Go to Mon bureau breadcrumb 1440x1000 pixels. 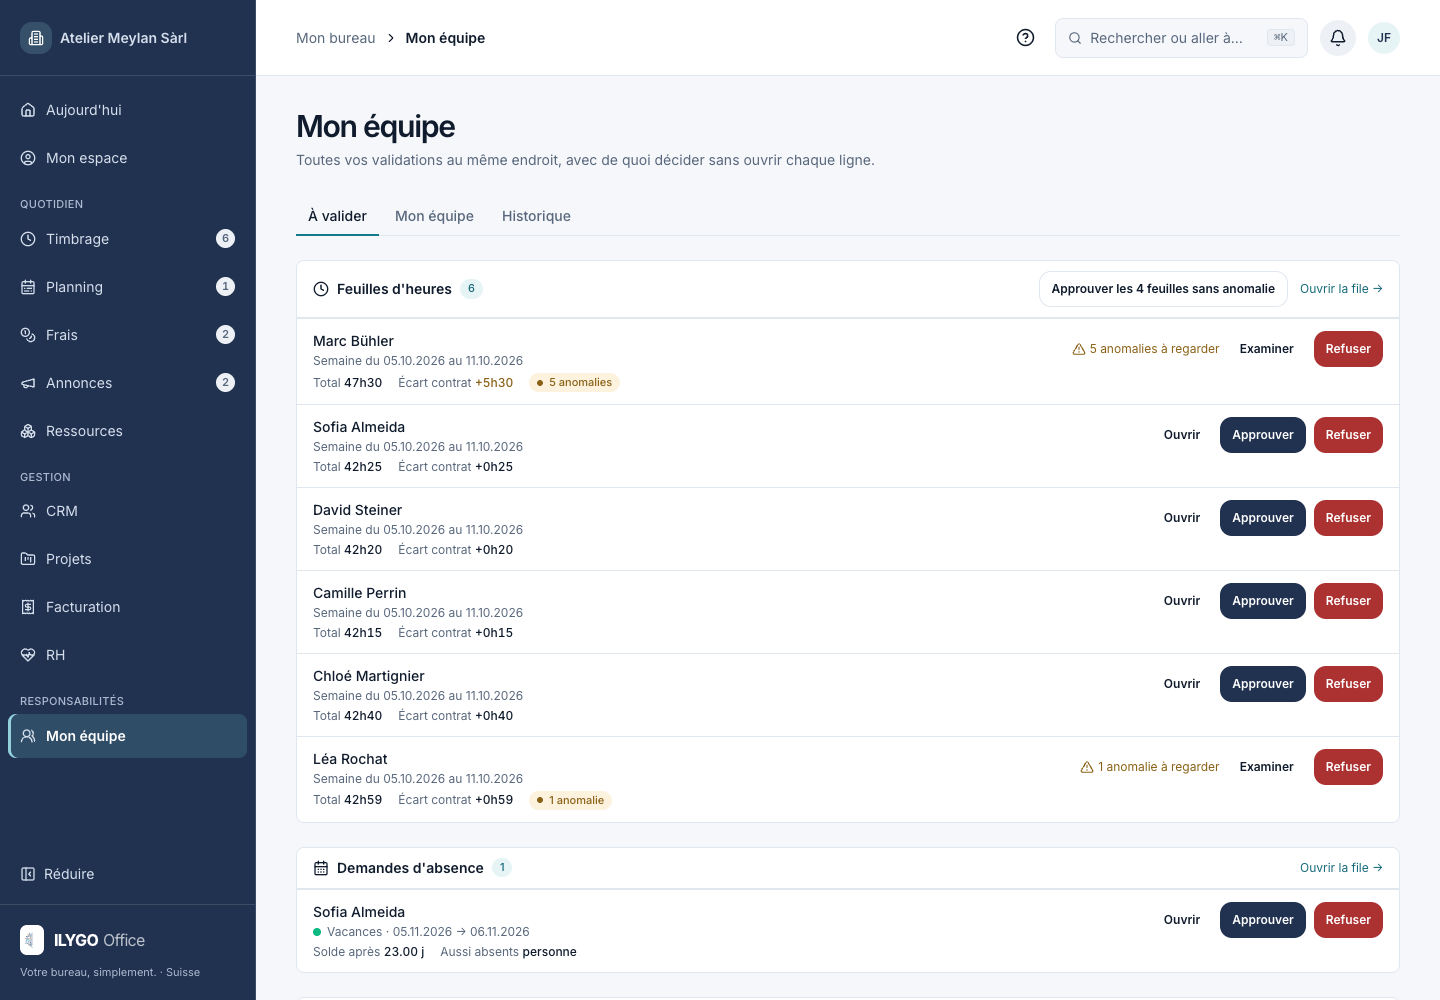pos(336,38)
